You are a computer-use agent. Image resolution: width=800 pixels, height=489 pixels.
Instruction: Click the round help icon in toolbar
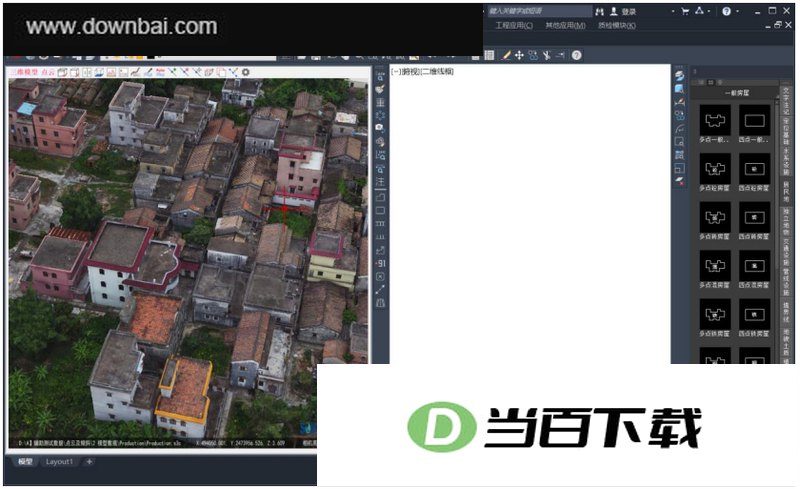(x=577, y=55)
